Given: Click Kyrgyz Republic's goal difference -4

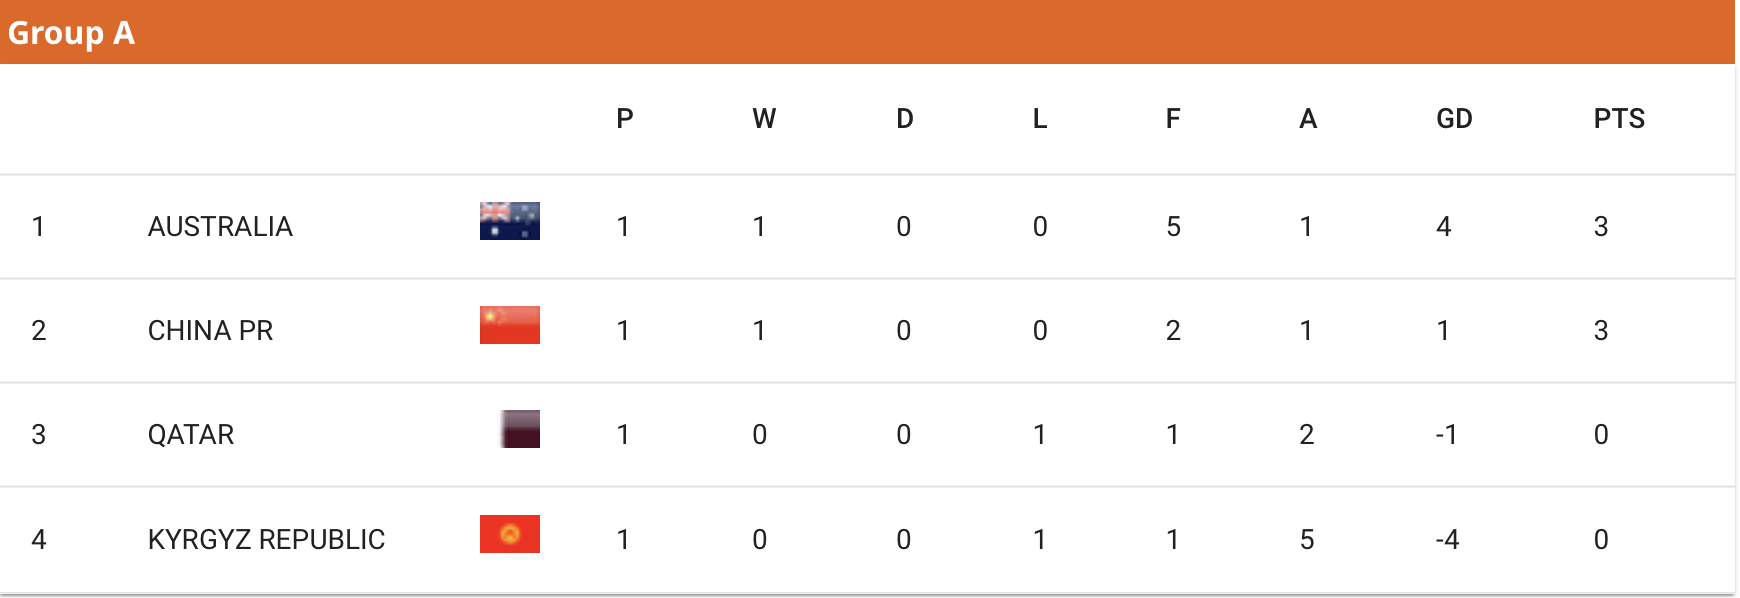Looking at the screenshot, I should (1447, 540).
